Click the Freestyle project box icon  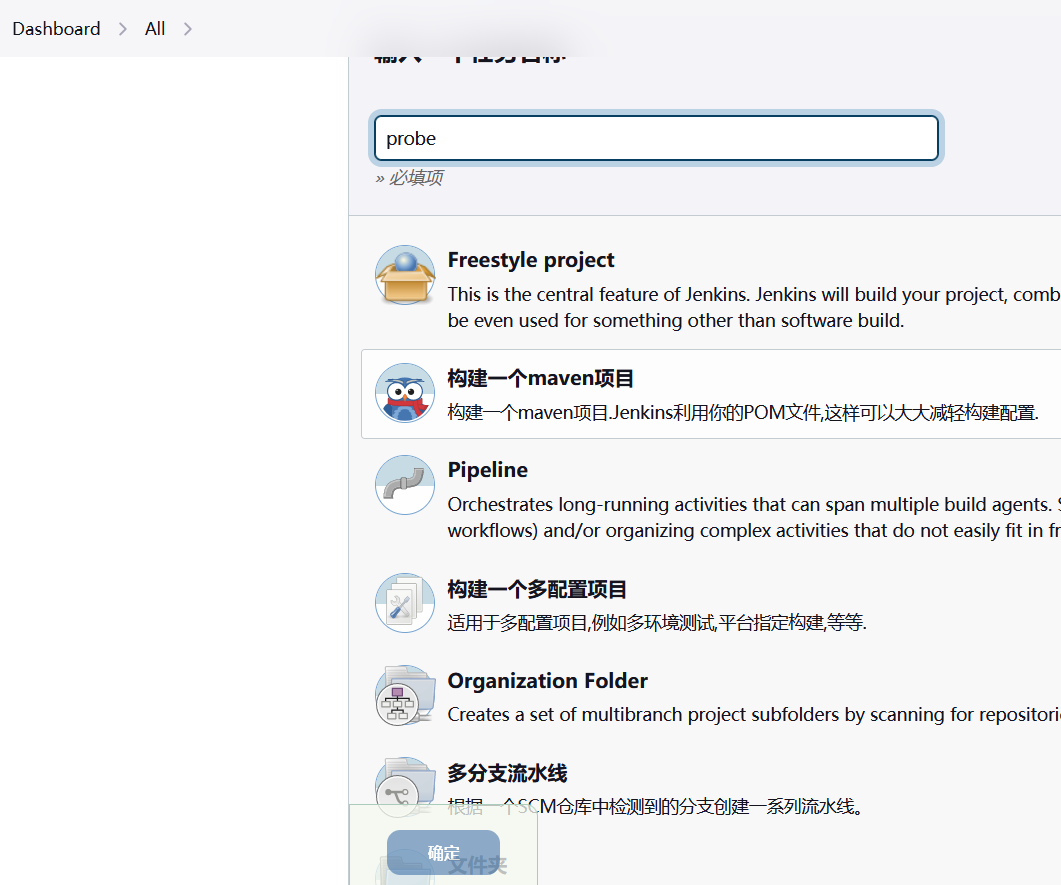point(405,275)
